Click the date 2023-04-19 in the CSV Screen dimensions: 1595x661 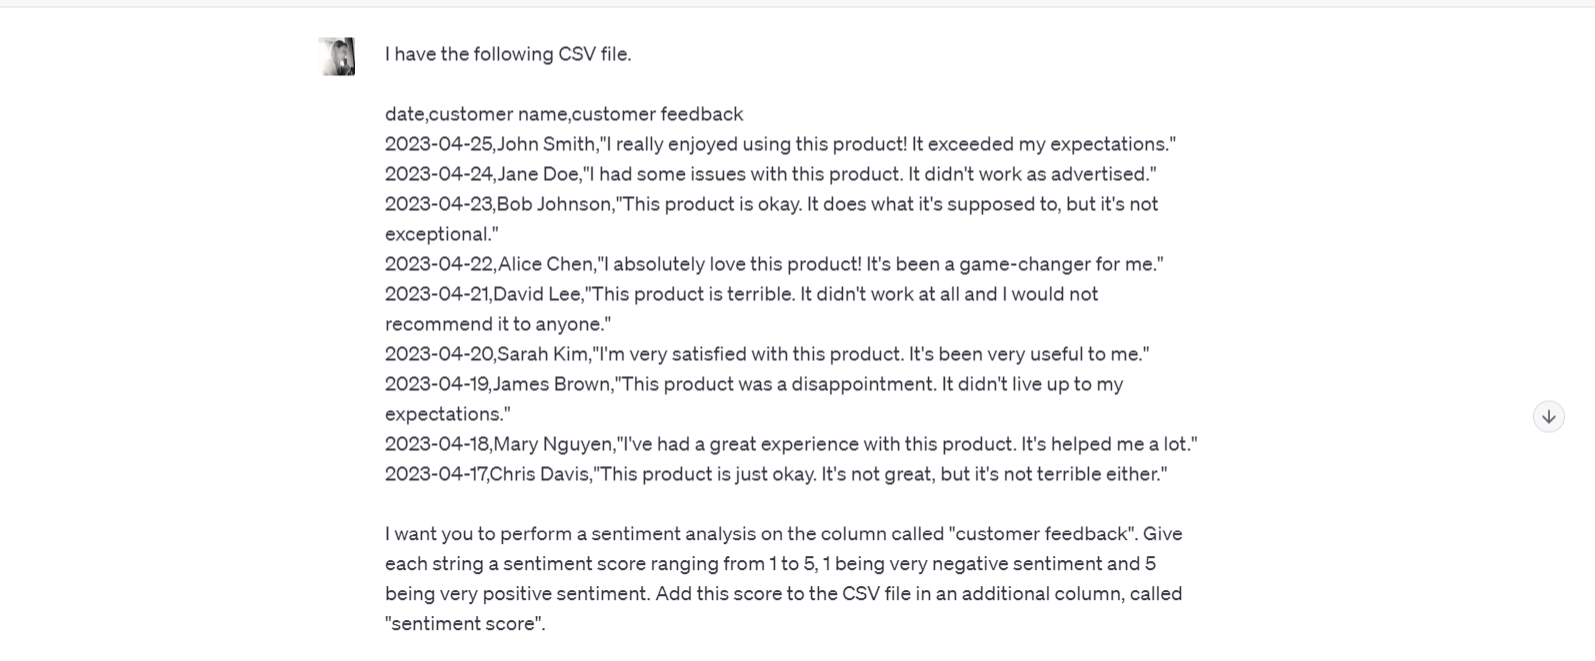coord(436,384)
